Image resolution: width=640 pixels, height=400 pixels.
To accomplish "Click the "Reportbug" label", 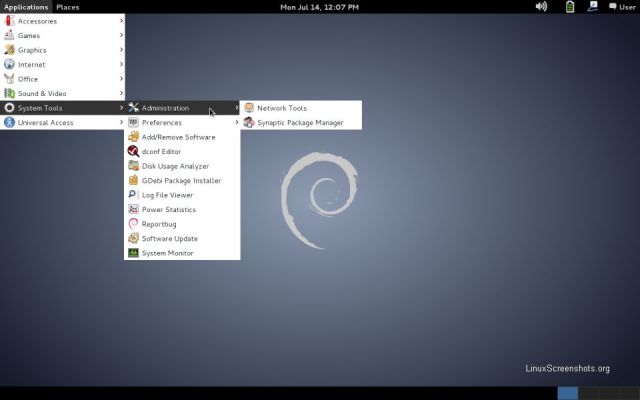I will point(159,224).
